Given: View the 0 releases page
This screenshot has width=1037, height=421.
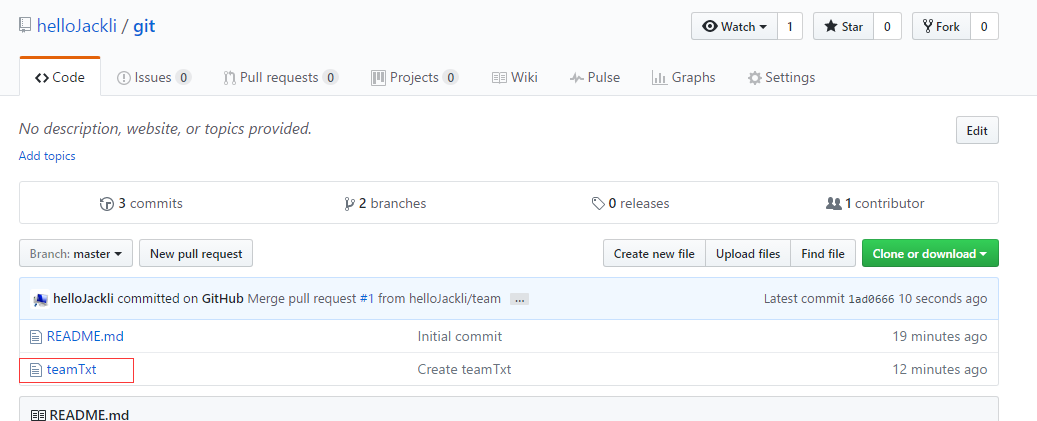Looking at the screenshot, I should [x=630, y=204].
